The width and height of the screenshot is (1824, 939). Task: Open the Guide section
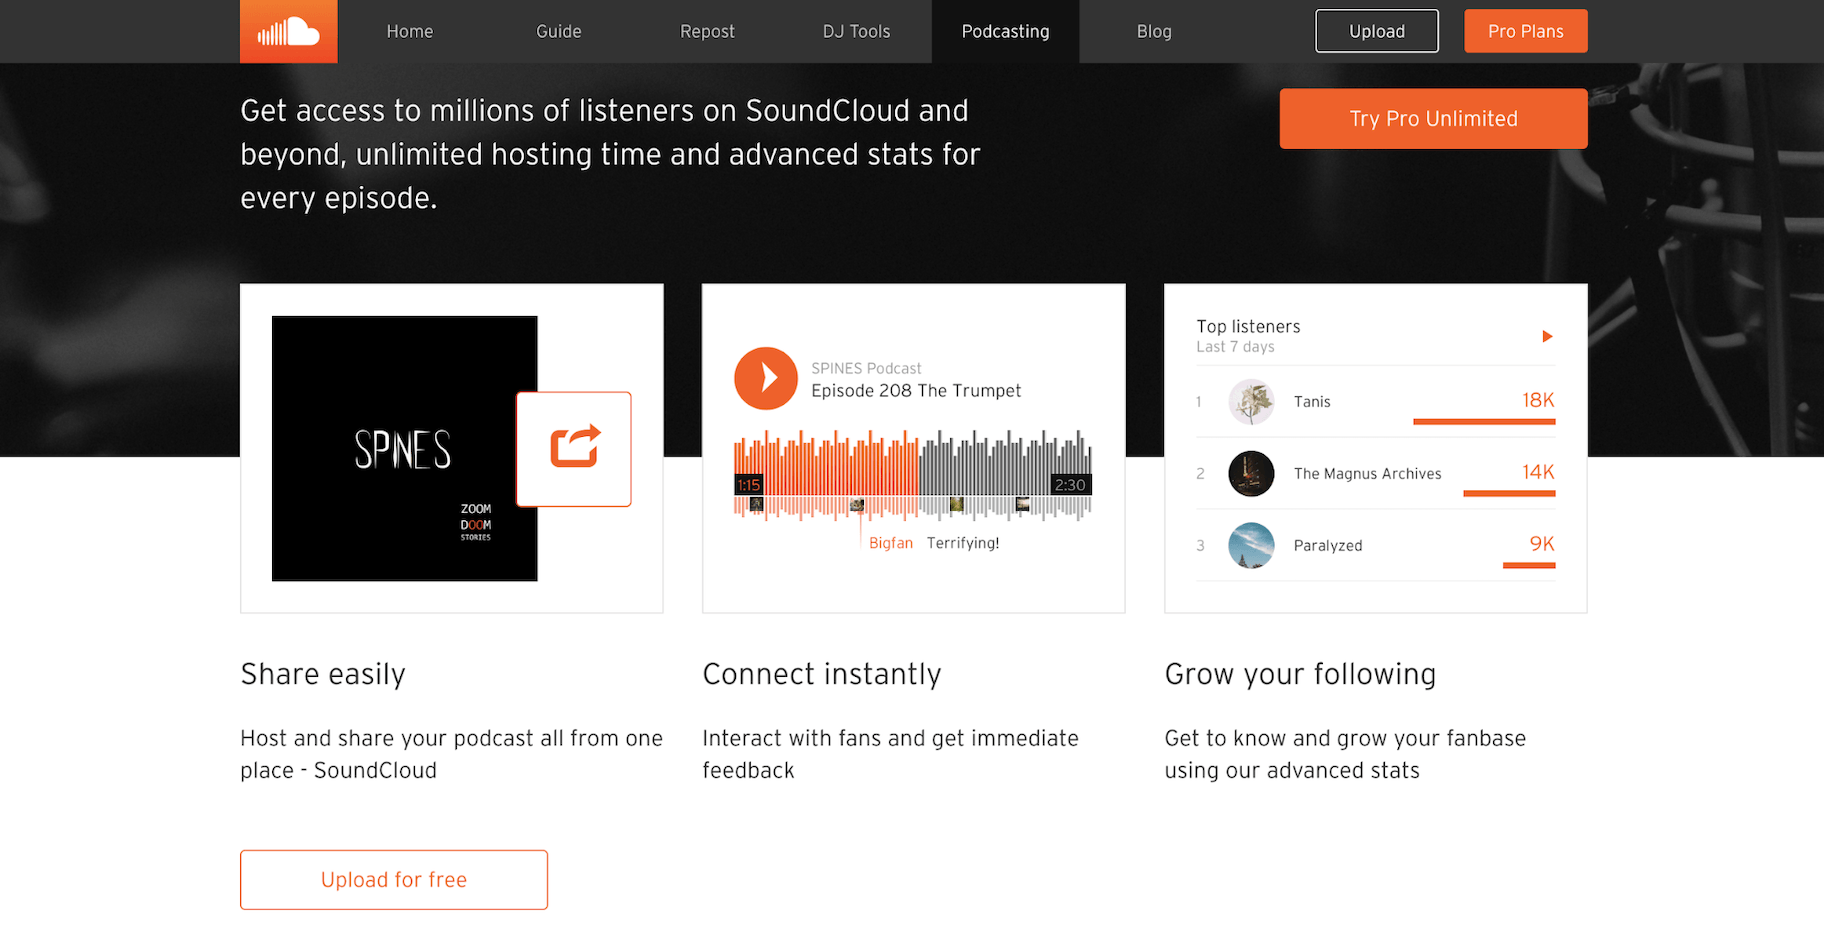(x=558, y=31)
